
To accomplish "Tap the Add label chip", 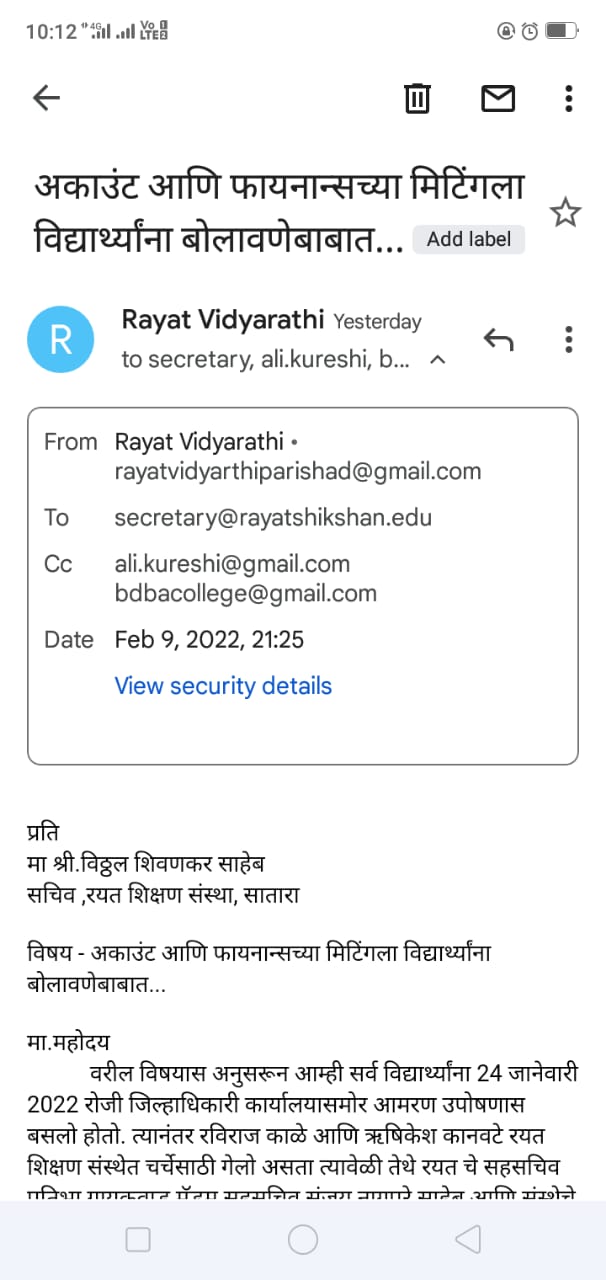I will pyautogui.click(x=469, y=239).
